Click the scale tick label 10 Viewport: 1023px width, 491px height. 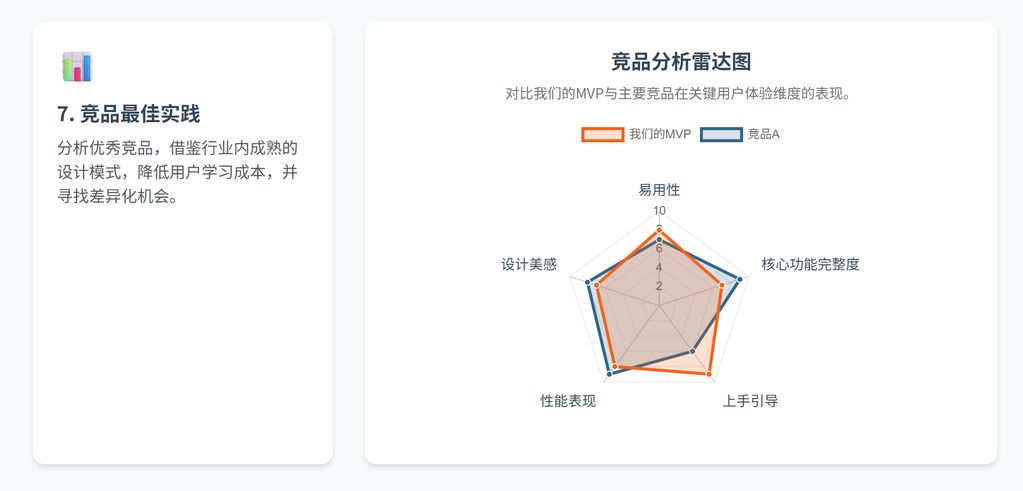point(659,211)
